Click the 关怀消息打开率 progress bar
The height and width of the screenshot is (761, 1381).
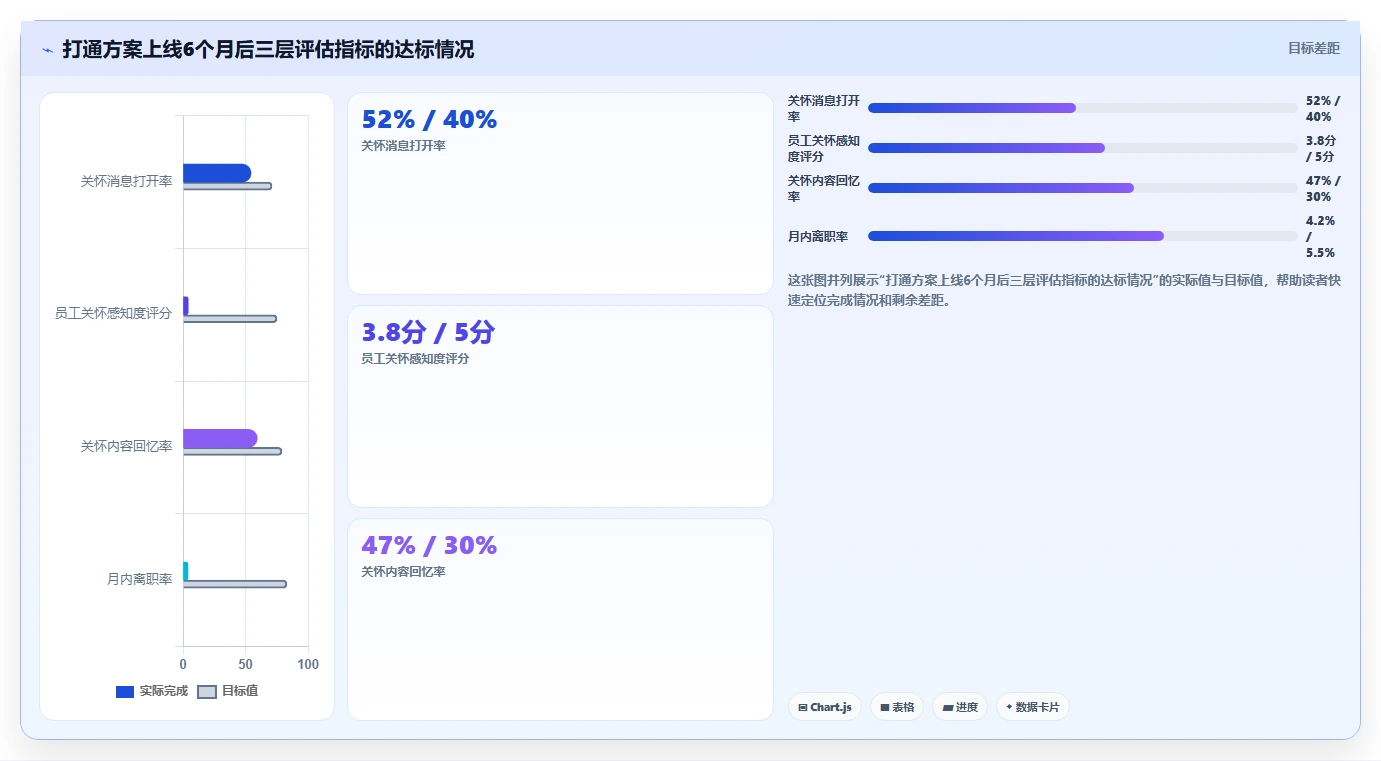[1083, 108]
